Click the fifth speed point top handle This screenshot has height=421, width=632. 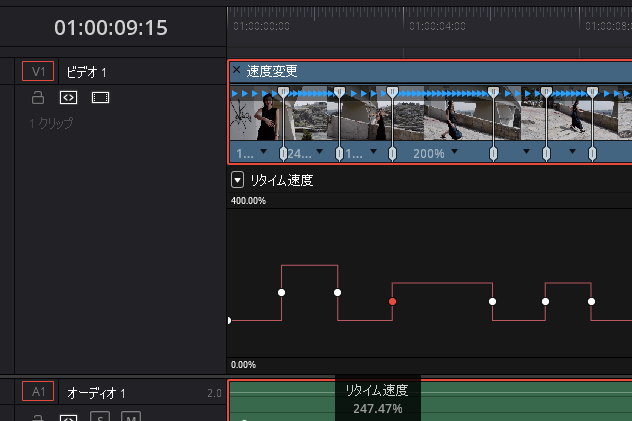pos(546,91)
